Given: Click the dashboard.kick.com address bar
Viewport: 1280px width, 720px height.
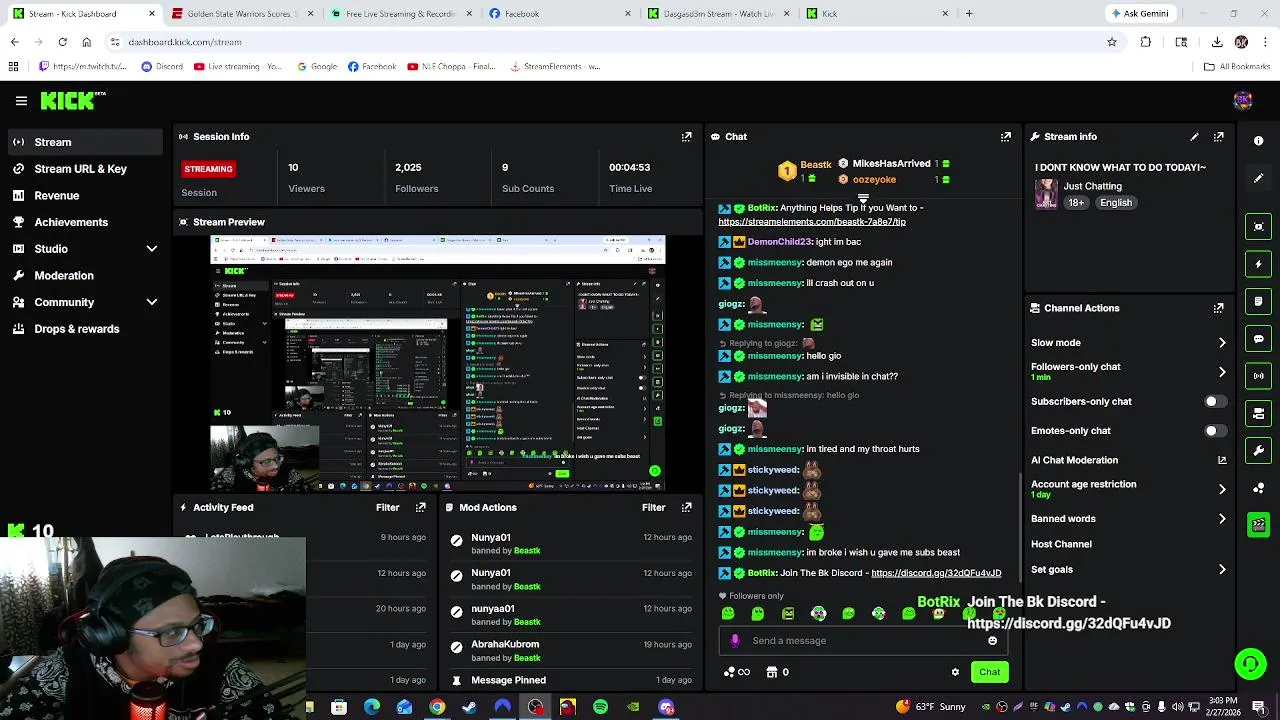Looking at the screenshot, I should pos(600,42).
